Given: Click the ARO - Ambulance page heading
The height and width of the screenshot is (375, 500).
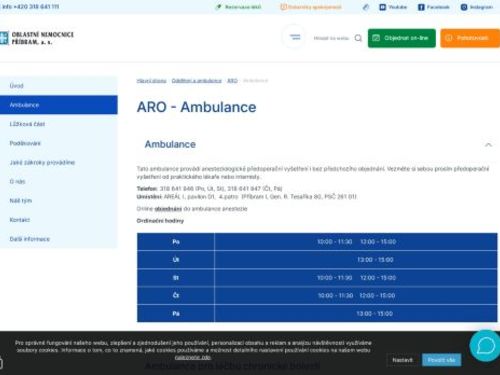Looking at the screenshot, I should click(x=197, y=107).
